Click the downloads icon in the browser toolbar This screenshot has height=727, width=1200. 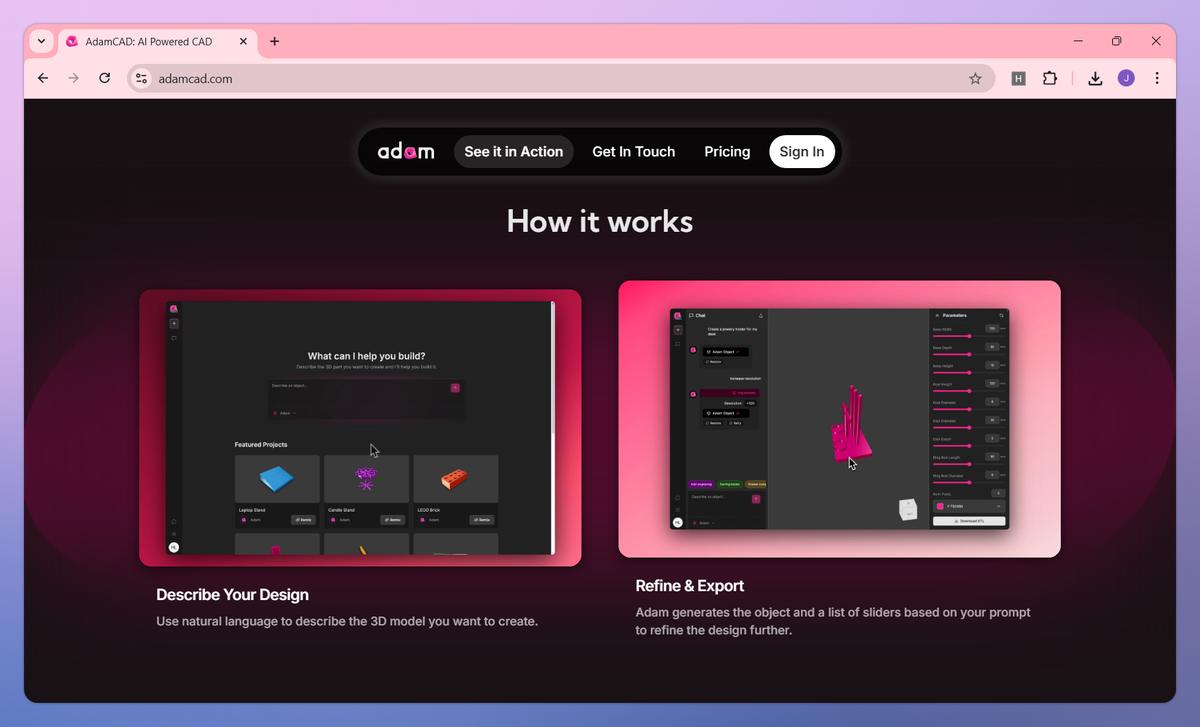tap(1095, 77)
